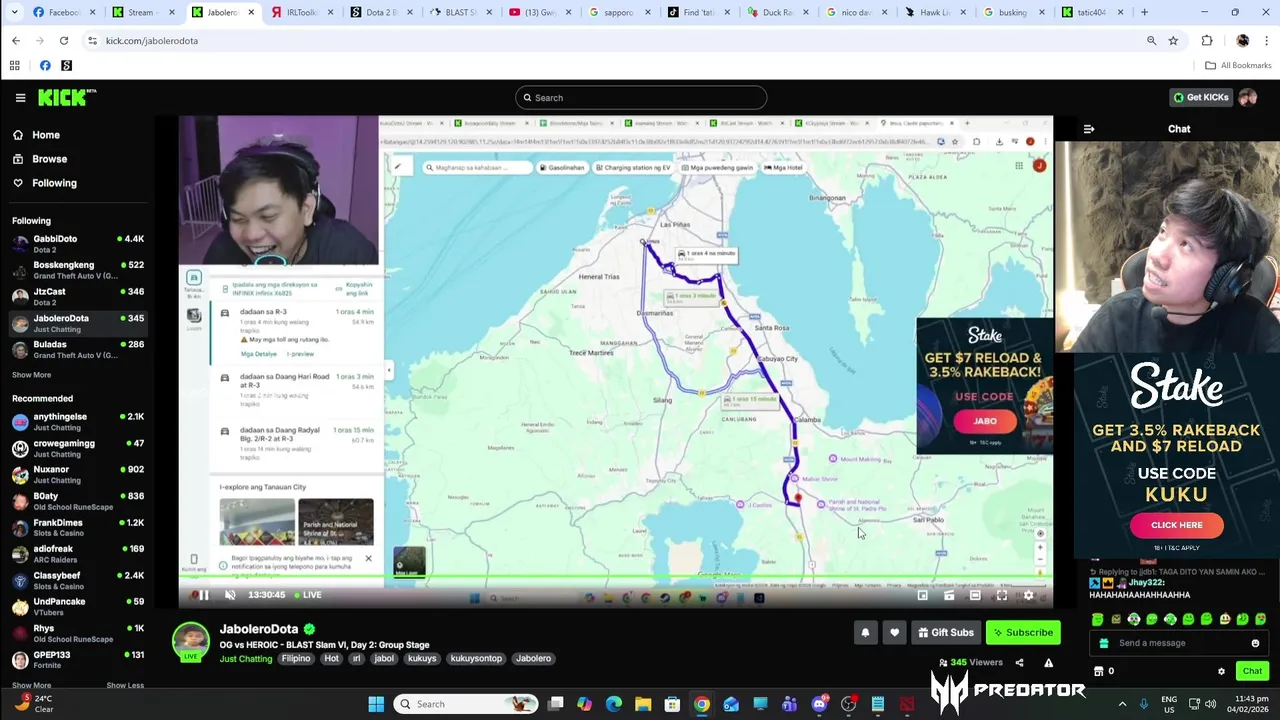Click the green Subscribe button

1022,632
